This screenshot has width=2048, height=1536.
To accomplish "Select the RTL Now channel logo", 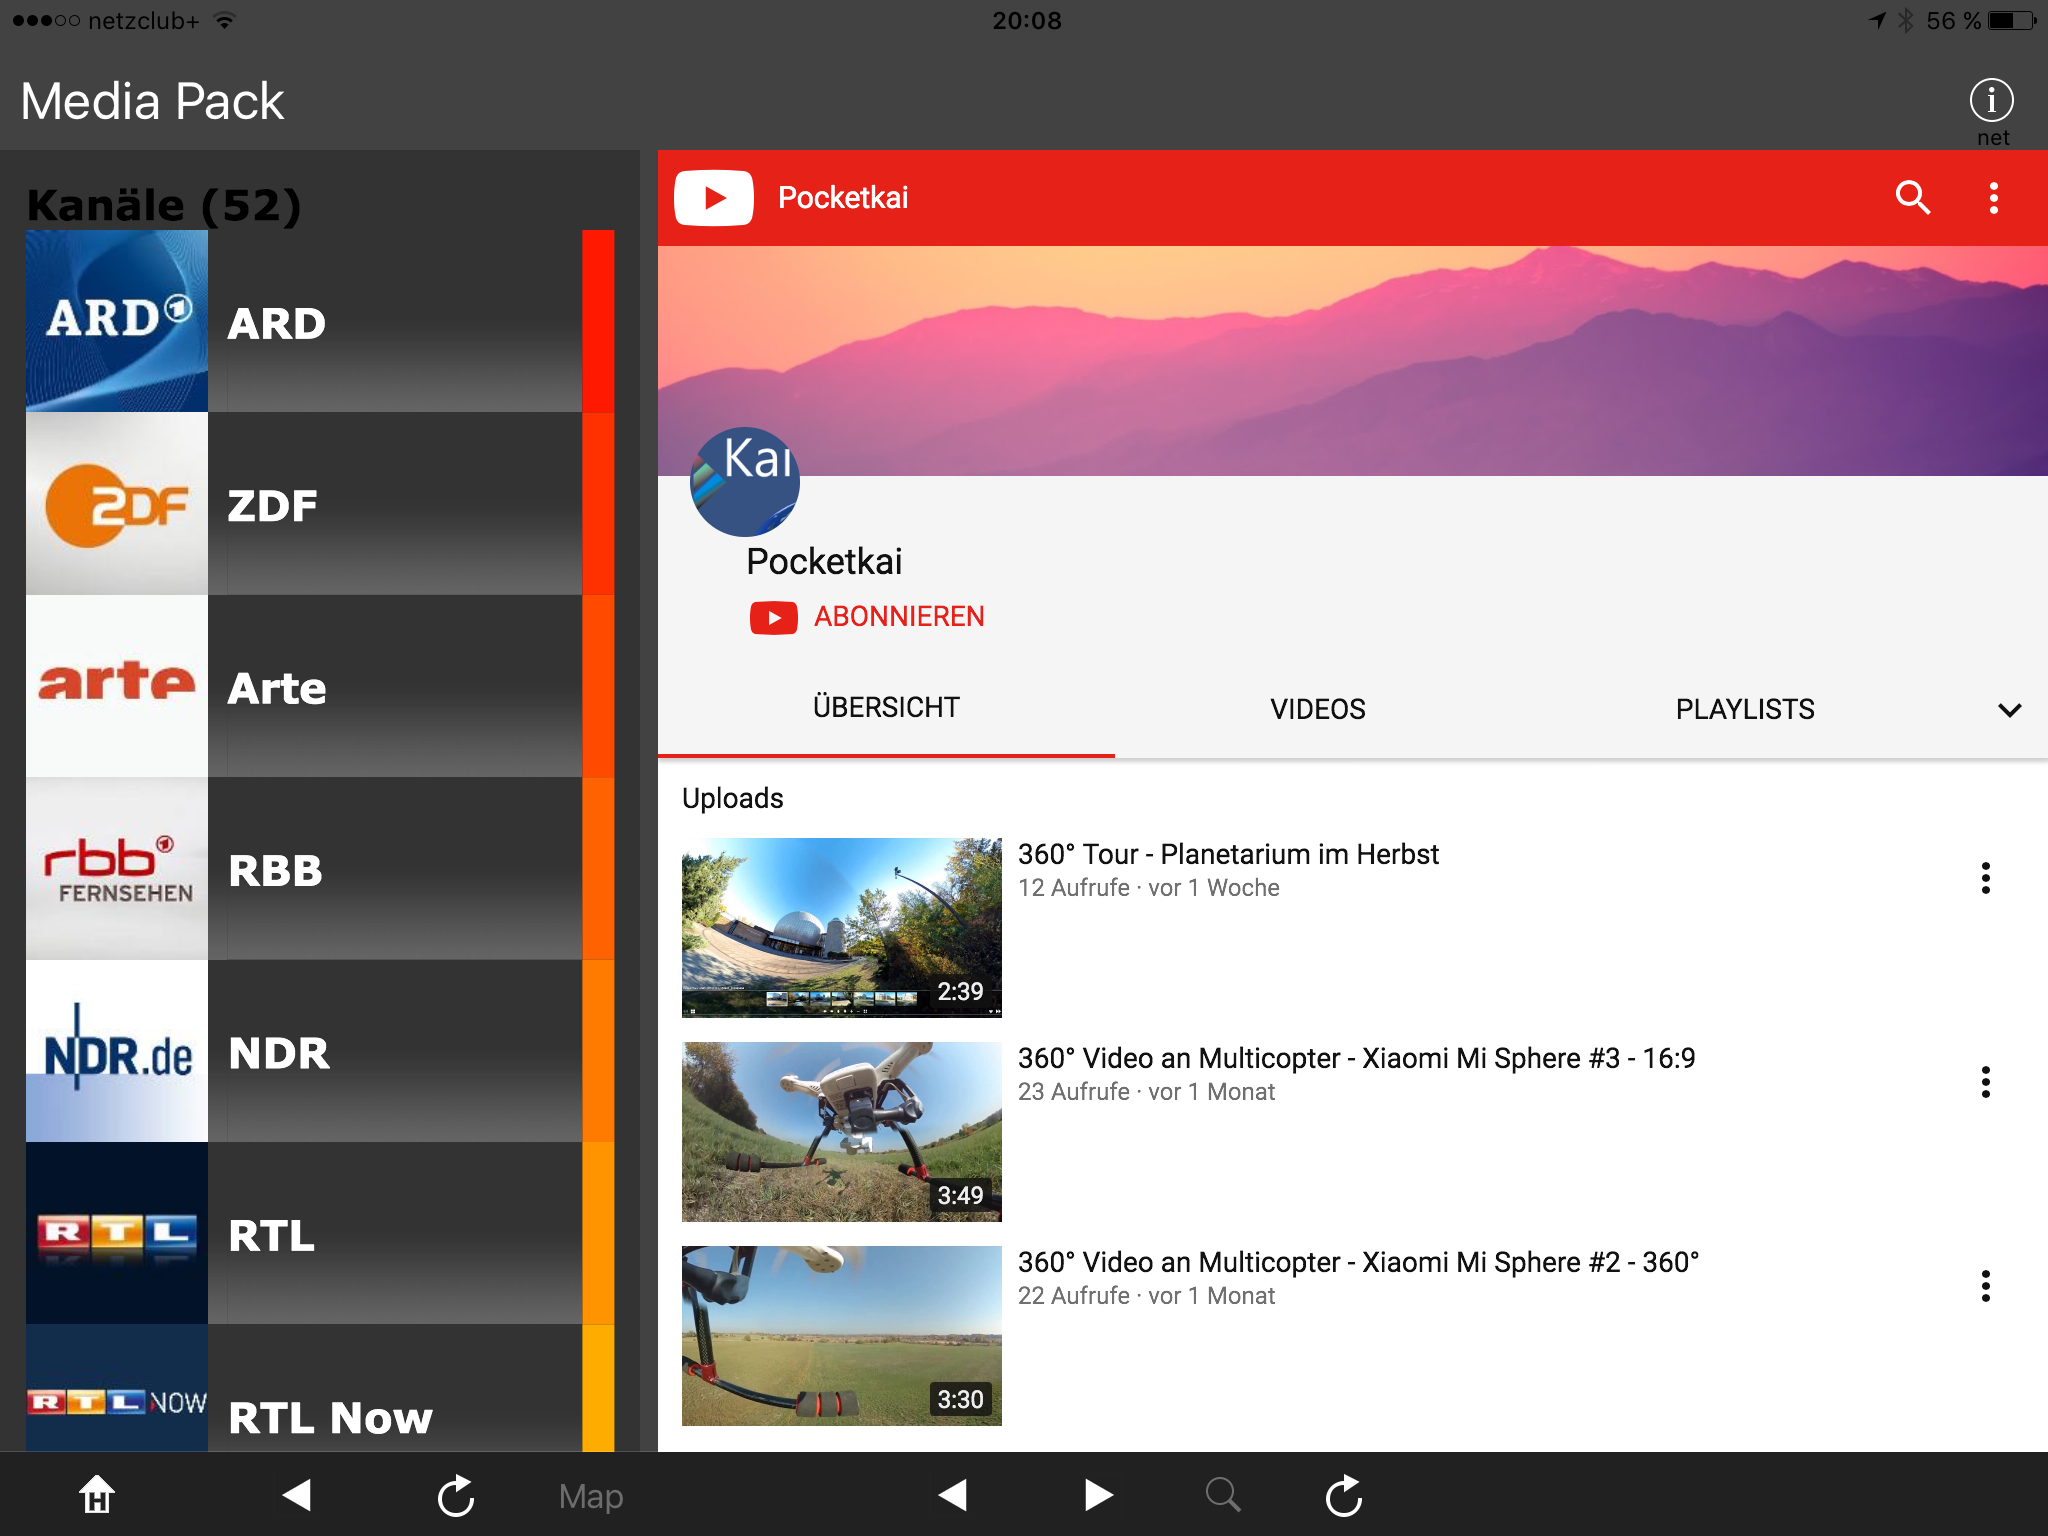I will pos(117,1388).
